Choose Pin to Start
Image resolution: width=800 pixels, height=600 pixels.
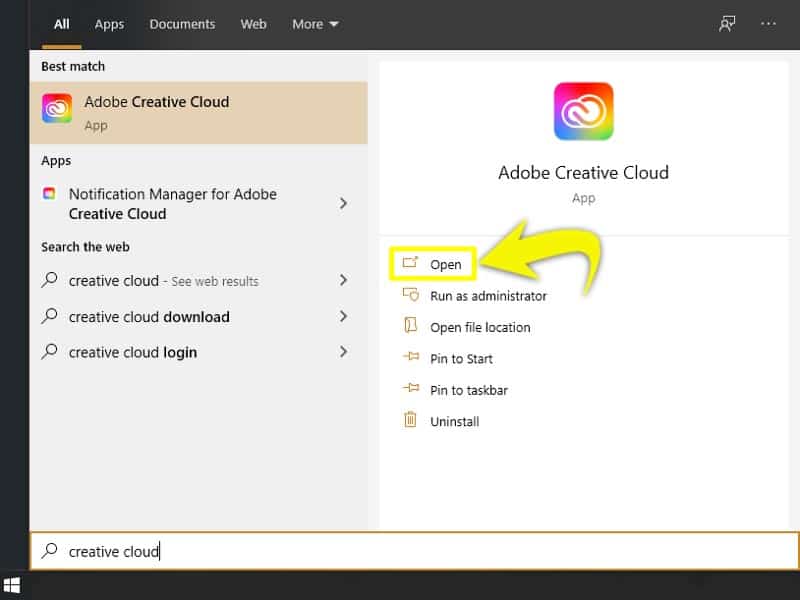click(461, 359)
